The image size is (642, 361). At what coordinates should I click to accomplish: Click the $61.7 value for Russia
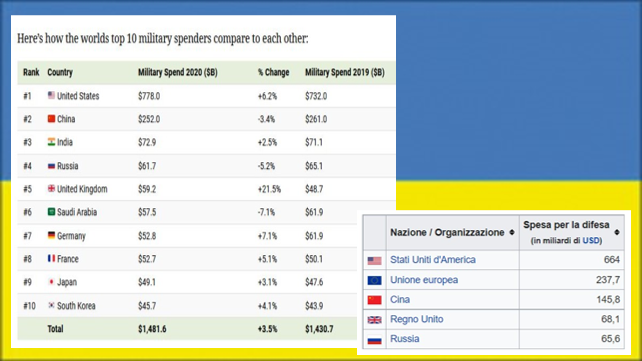[147, 166]
